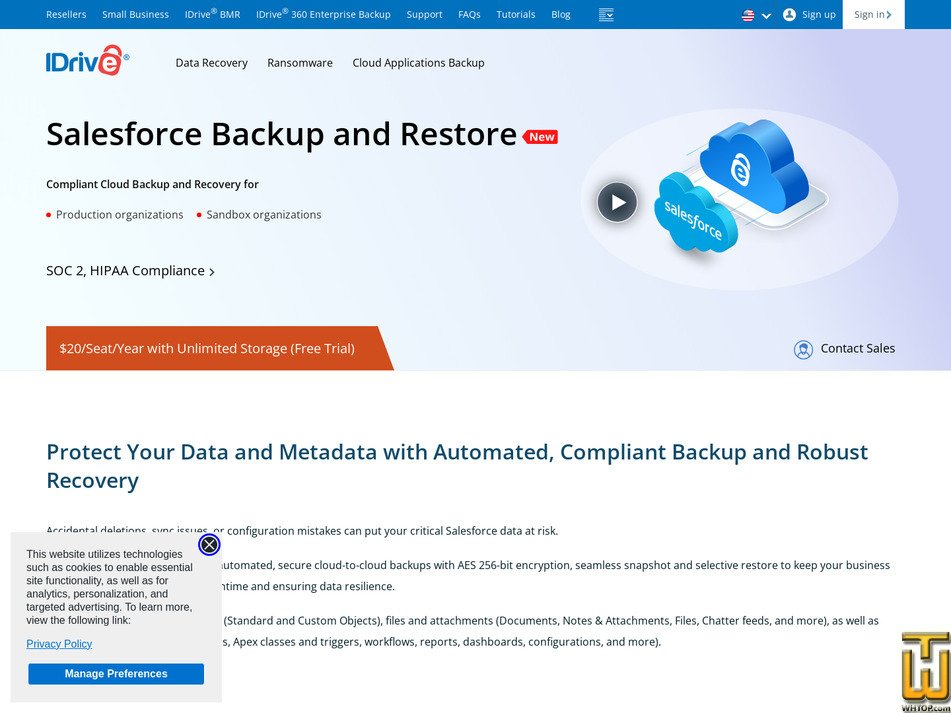Click the $20/Seat/Year Free Trial banner
The height and width of the screenshot is (713, 951).
pos(220,348)
